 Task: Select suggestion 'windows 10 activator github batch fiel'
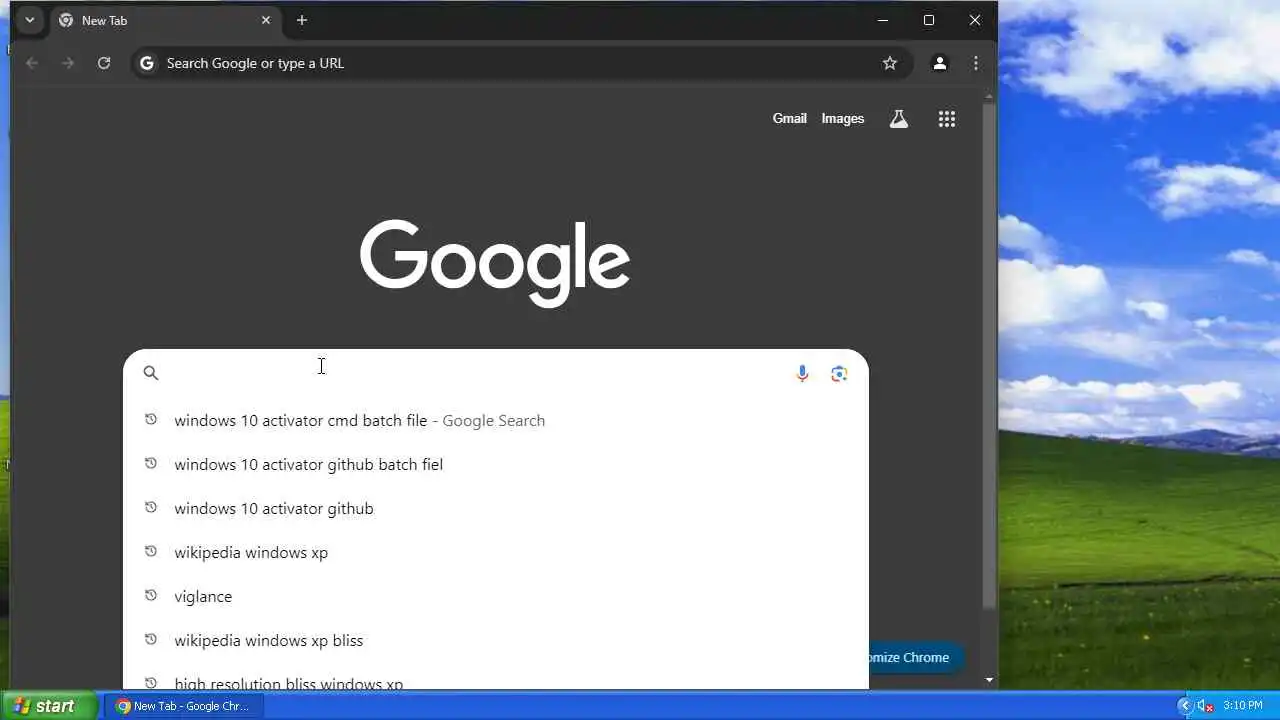pos(496,464)
